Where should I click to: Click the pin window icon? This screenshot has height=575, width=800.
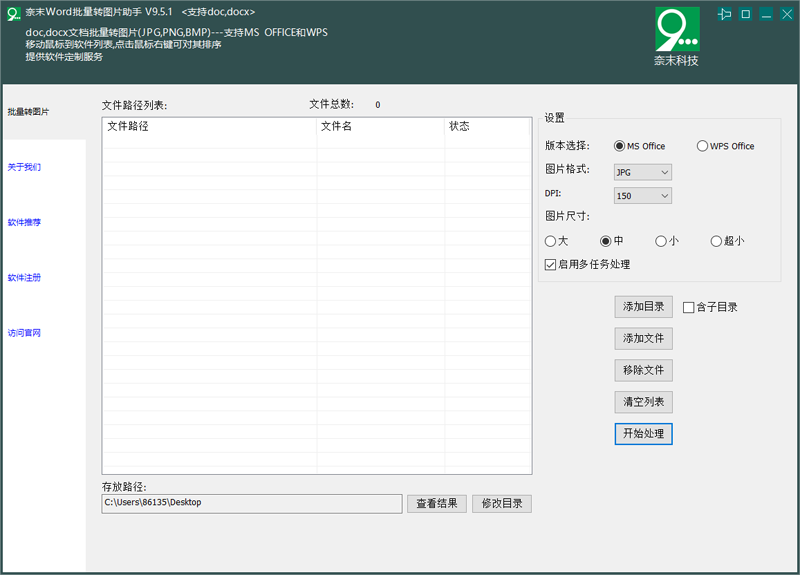(x=725, y=14)
